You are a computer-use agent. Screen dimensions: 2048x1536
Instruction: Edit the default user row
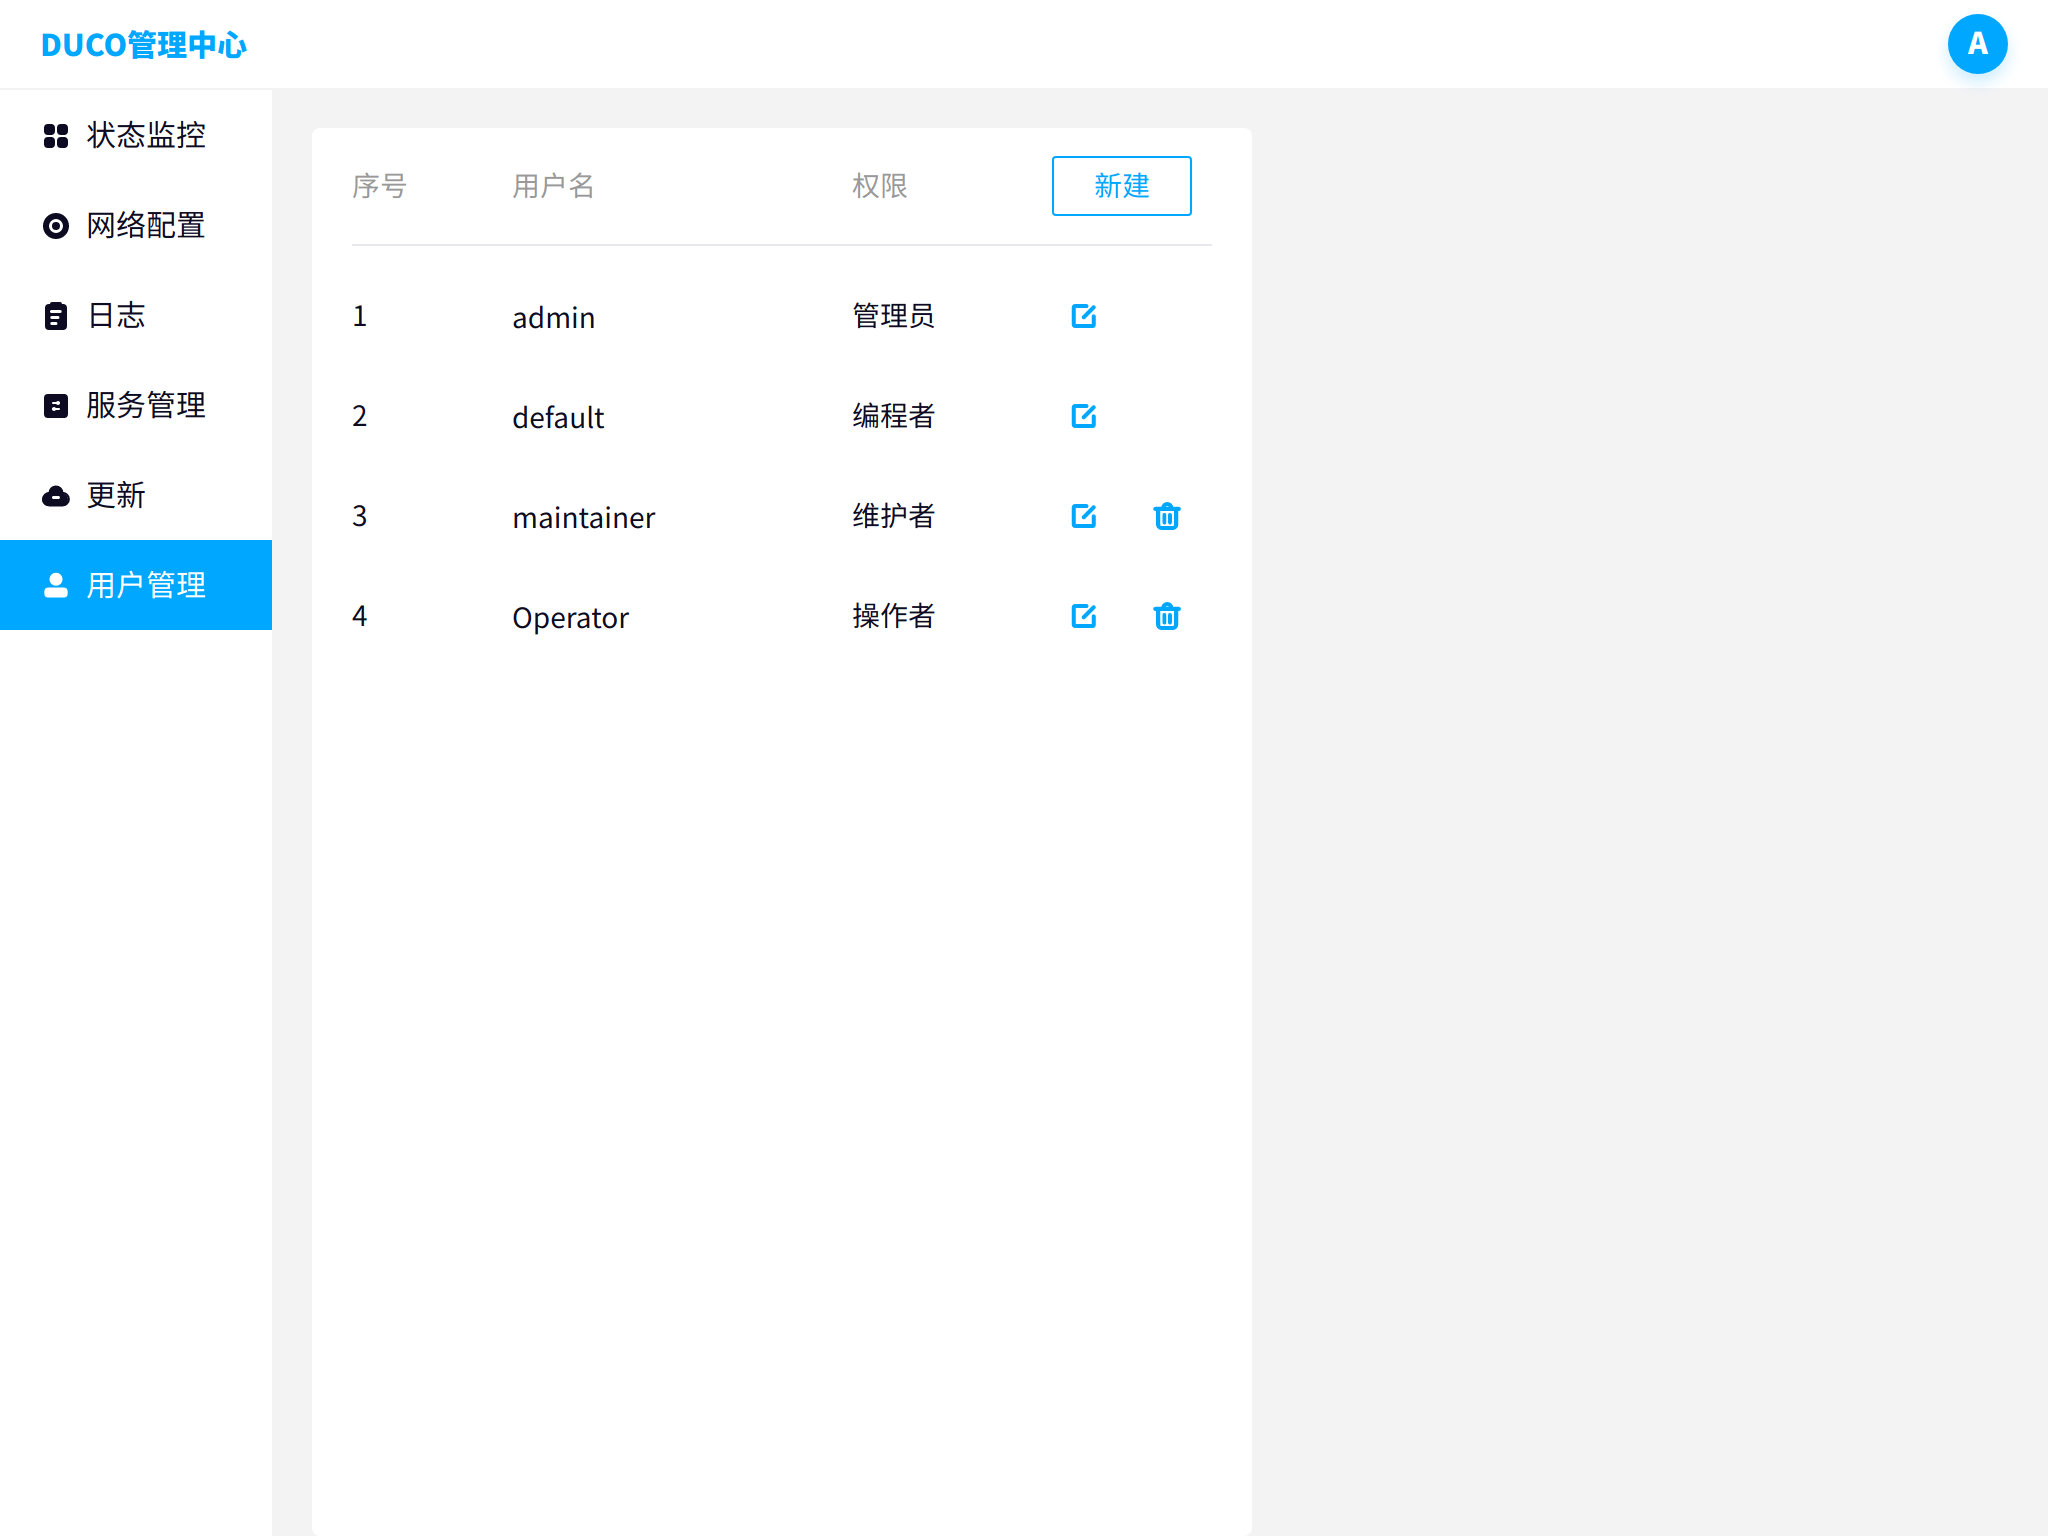coord(1083,416)
